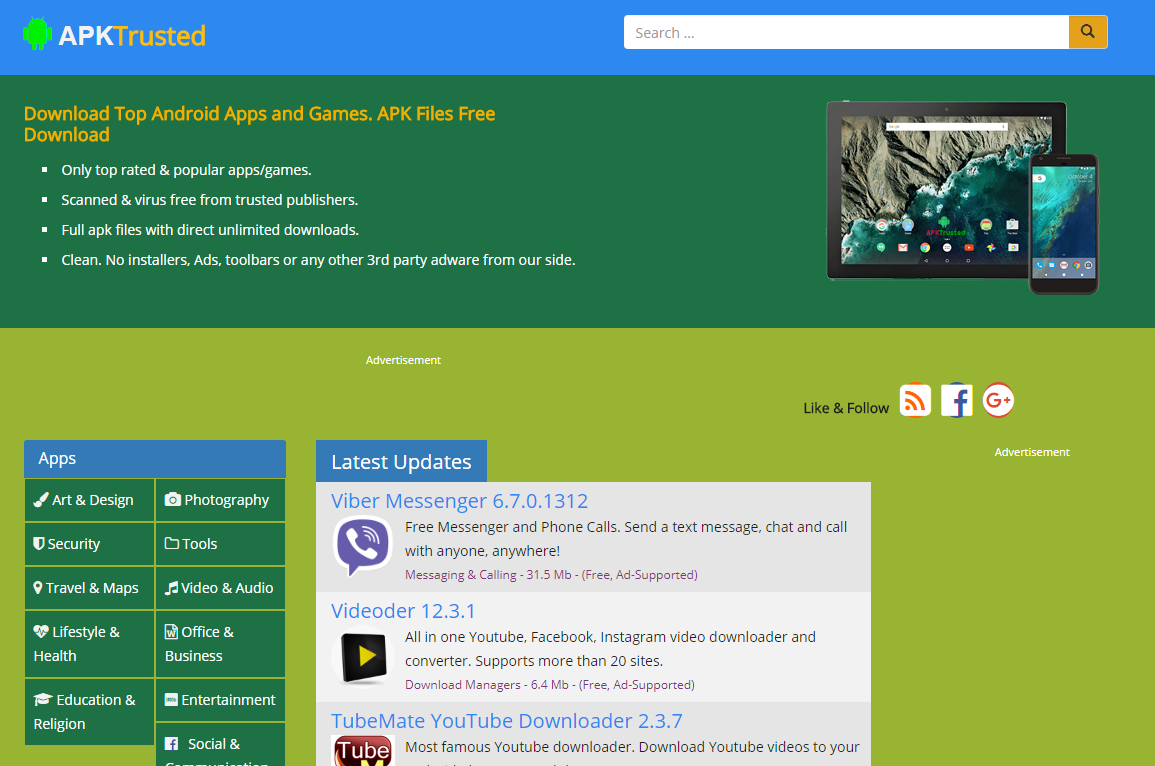Open Videoder 12.3.1 title link

click(x=403, y=611)
